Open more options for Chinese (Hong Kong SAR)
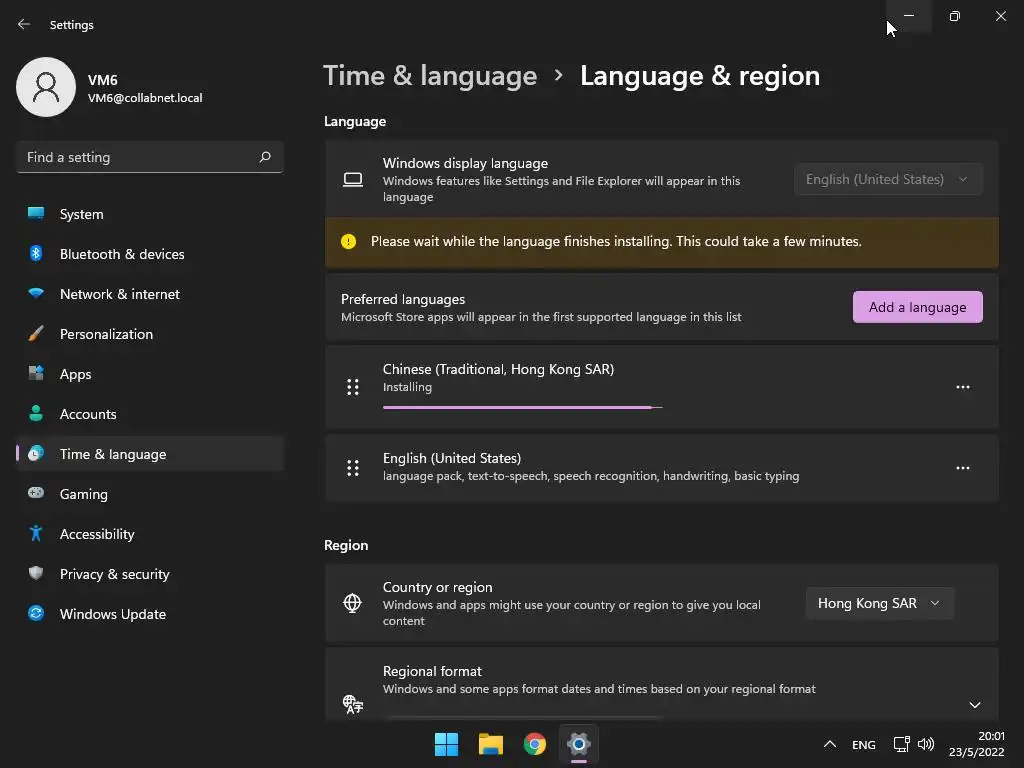This screenshot has width=1024, height=768. [963, 387]
